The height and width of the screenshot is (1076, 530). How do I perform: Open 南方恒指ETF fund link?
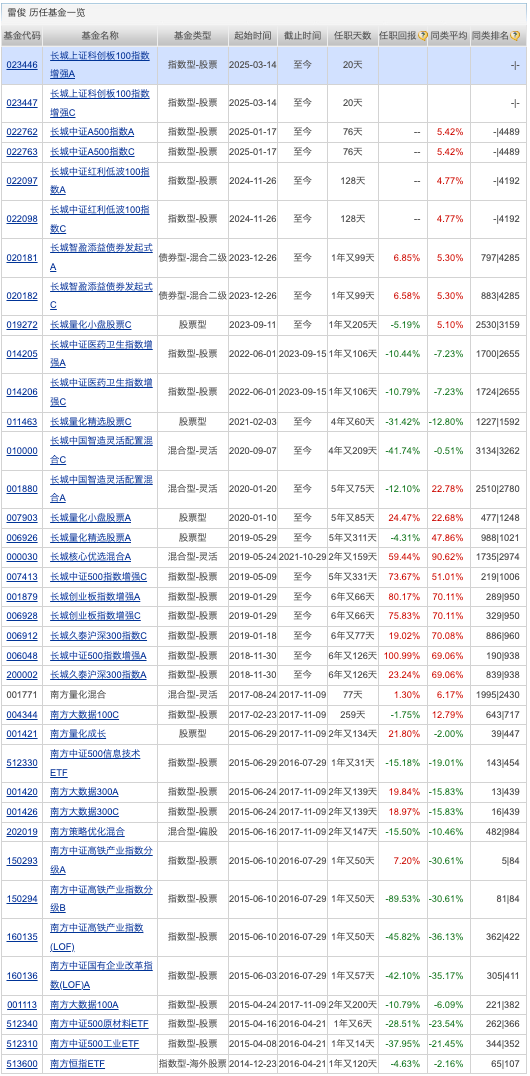tap(78, 1064)
